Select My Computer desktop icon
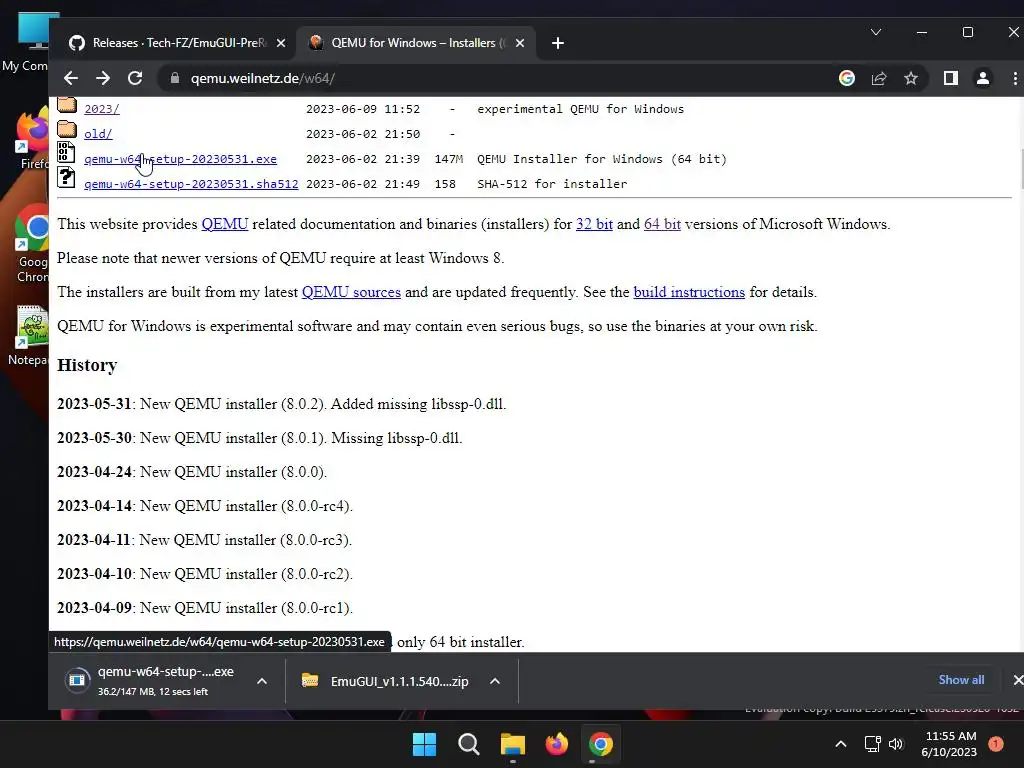1024x768 pixels. [x=27, y=42]
